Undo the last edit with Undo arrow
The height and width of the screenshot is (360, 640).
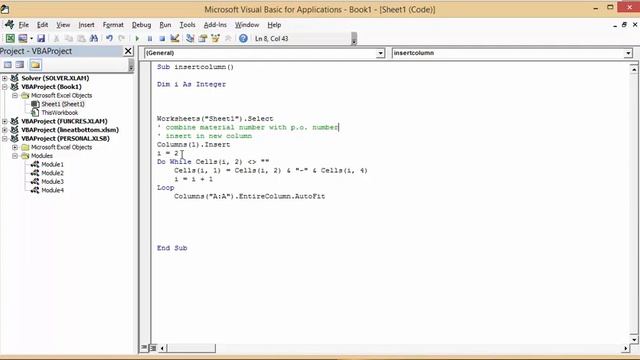pos(109,38)
